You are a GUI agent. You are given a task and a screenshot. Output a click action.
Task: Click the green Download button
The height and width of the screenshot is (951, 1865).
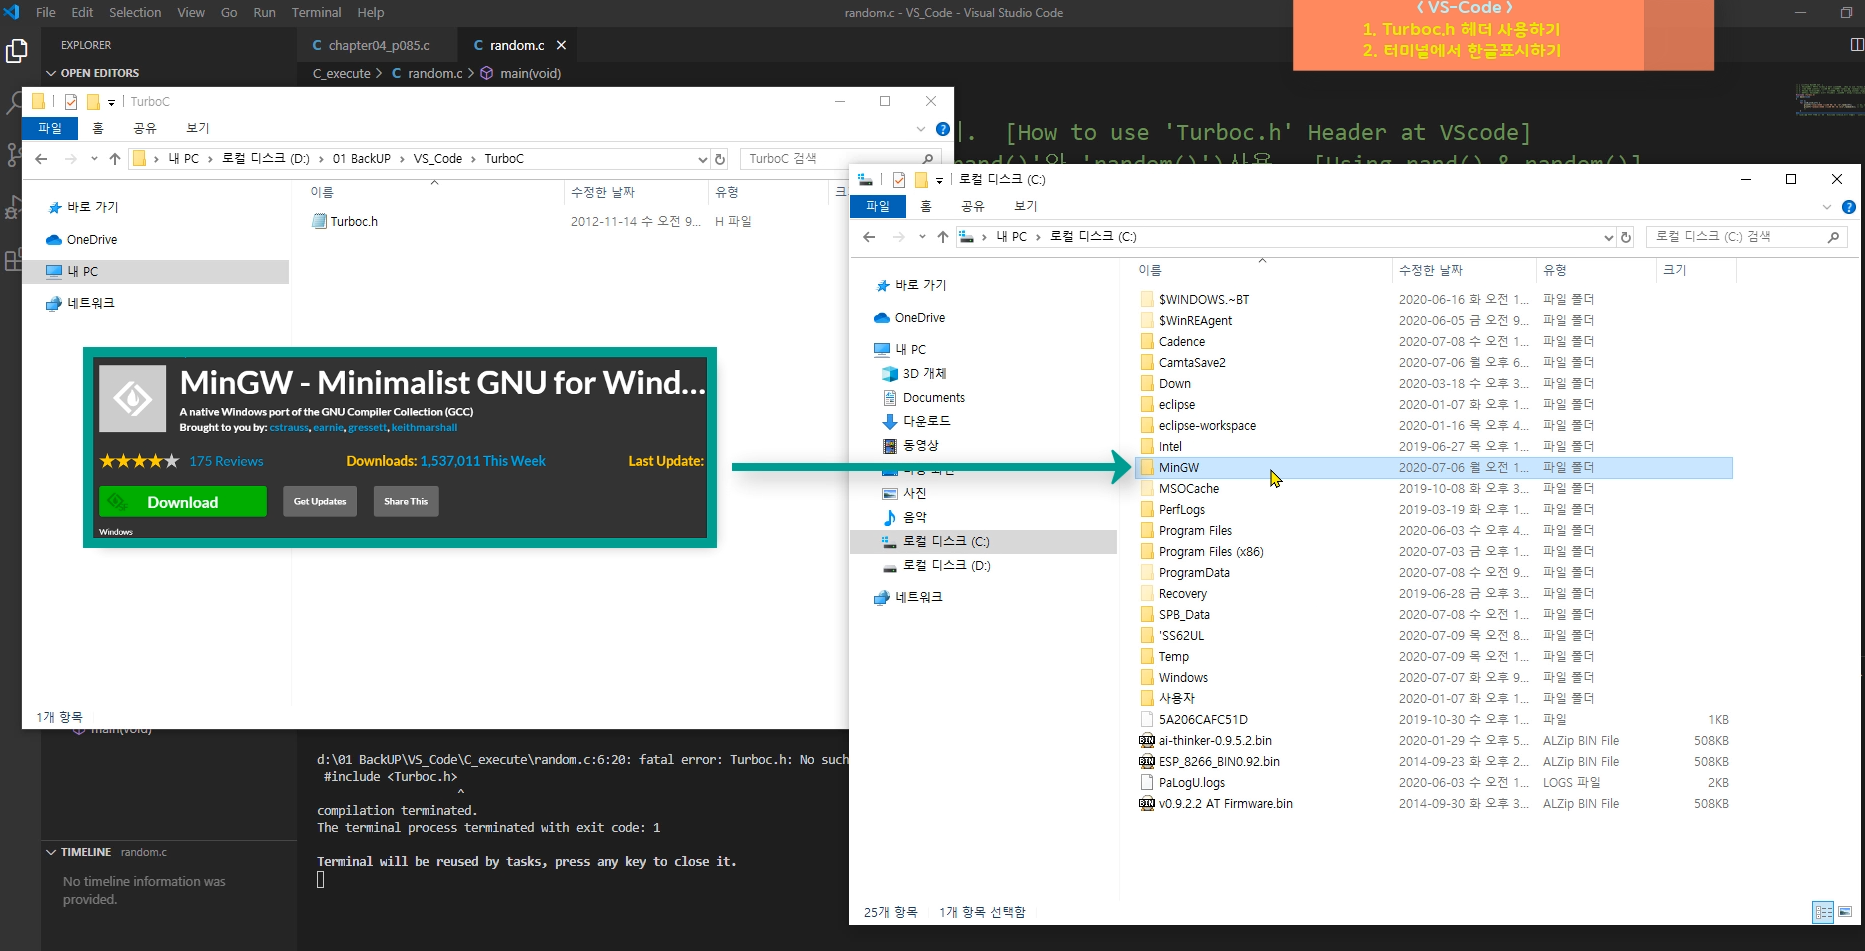click(x=183, y=502)
